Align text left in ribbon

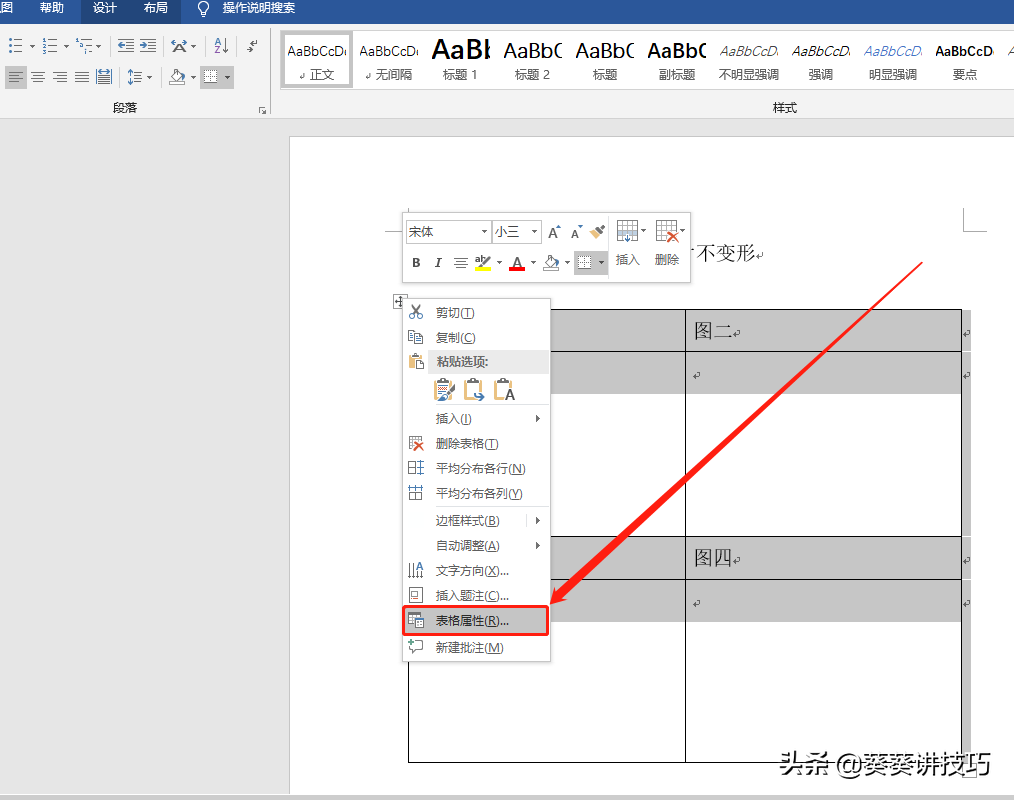click(16, 78)
